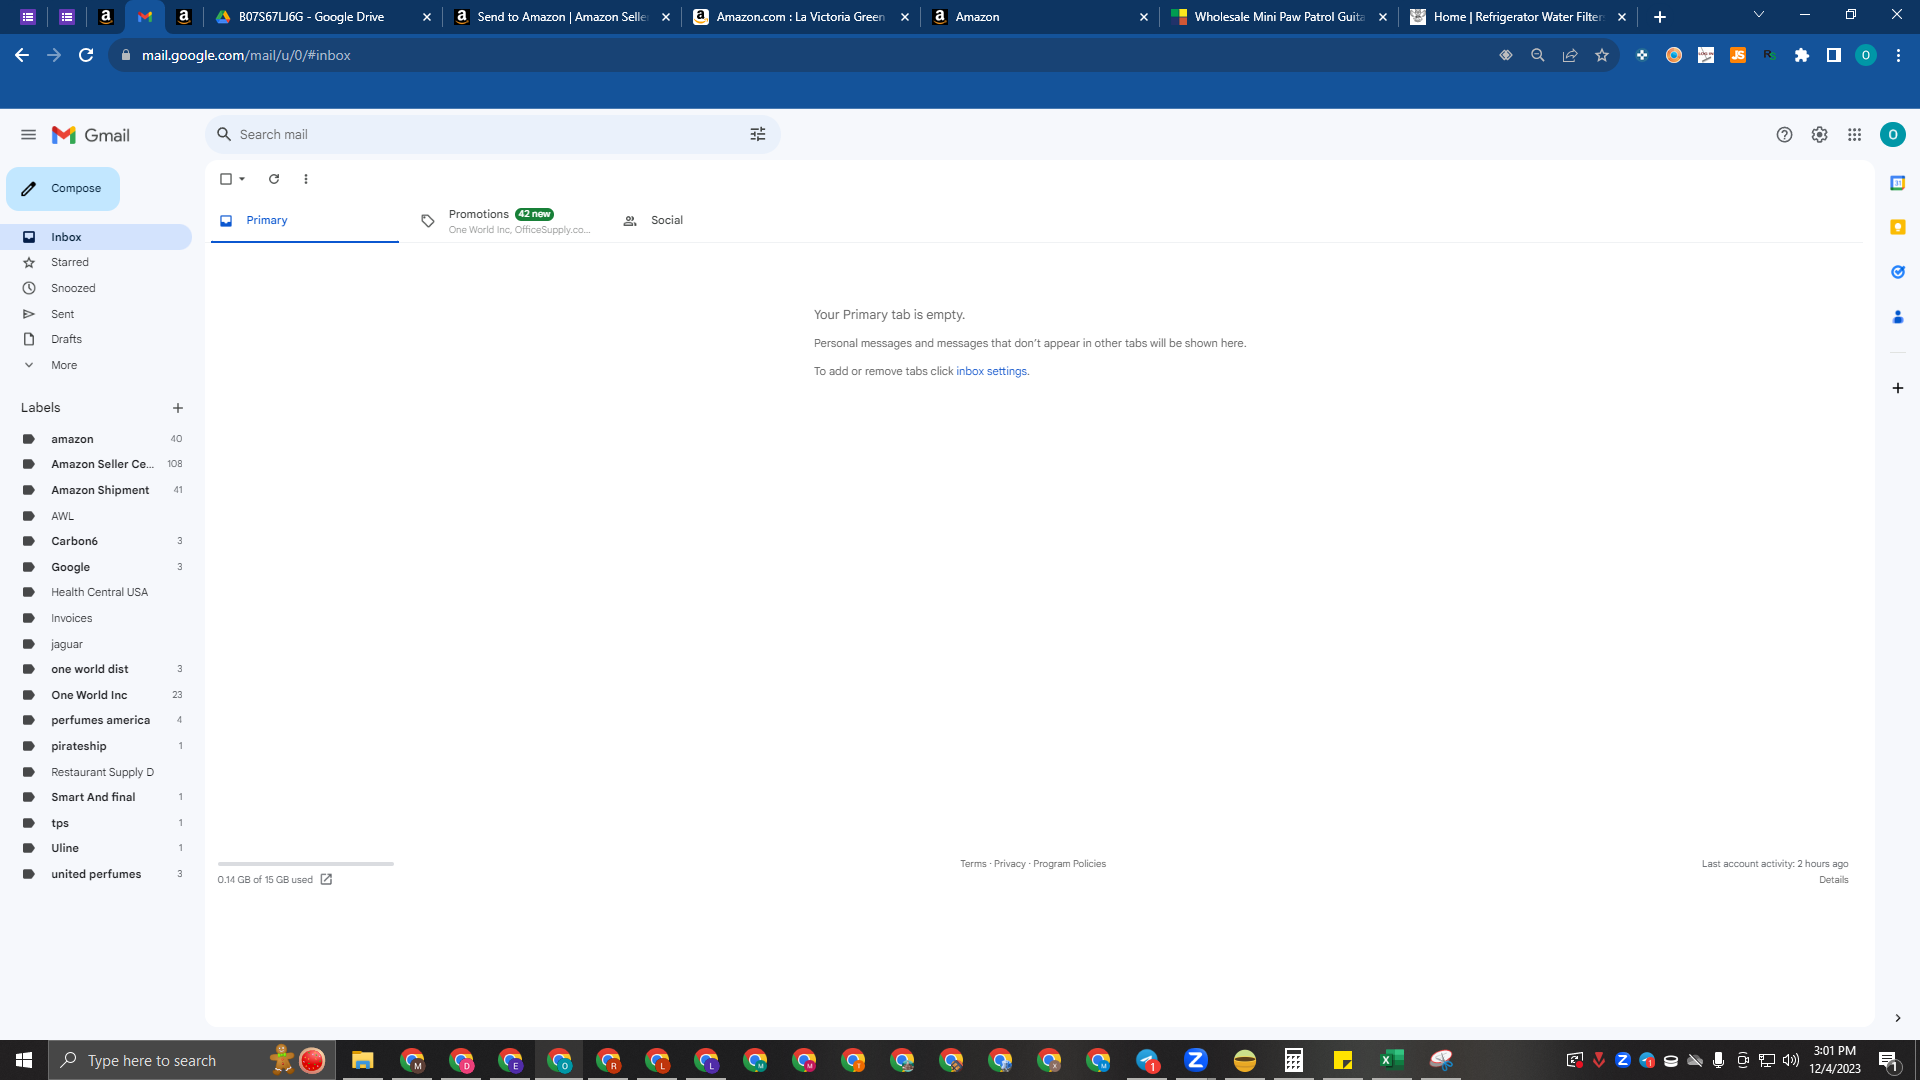Image resolution: width=1920 pixels, height=1080 pixels.
Task: Switch to the Primary tab
Action: click(305, 221)
